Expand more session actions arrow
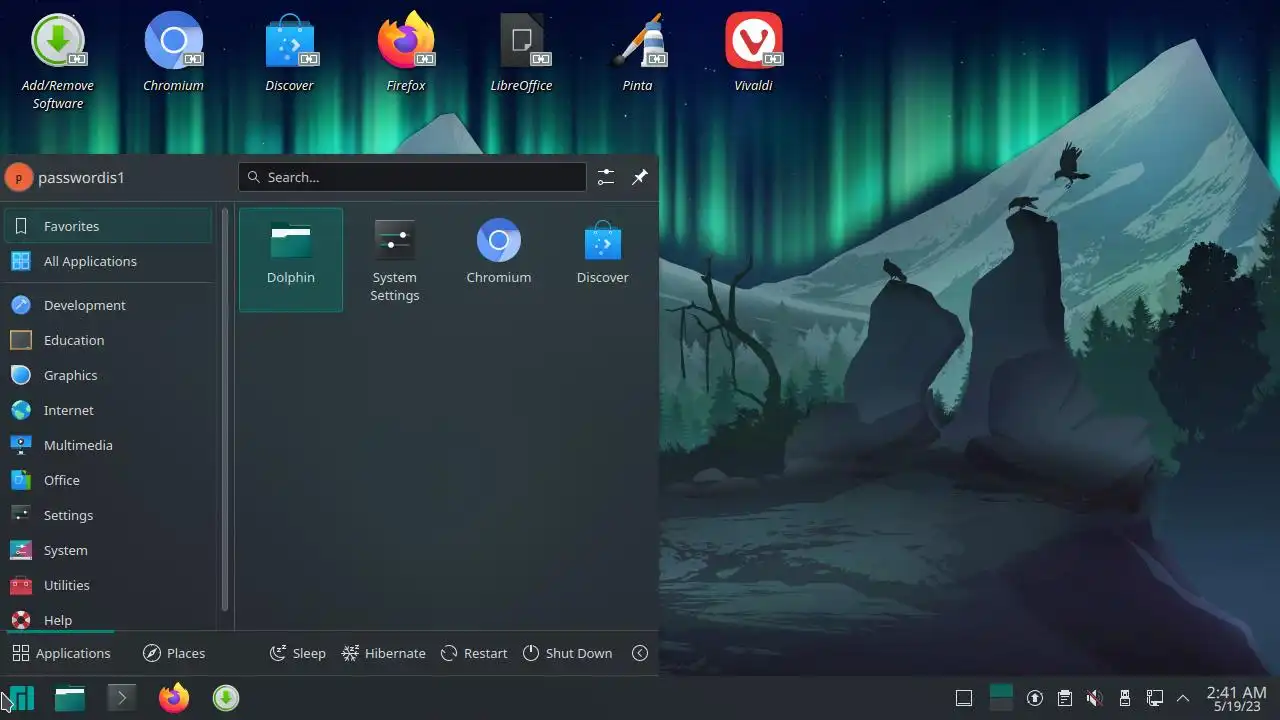Viewport: 1280px width, 720px height. click(x=640, y=653)
